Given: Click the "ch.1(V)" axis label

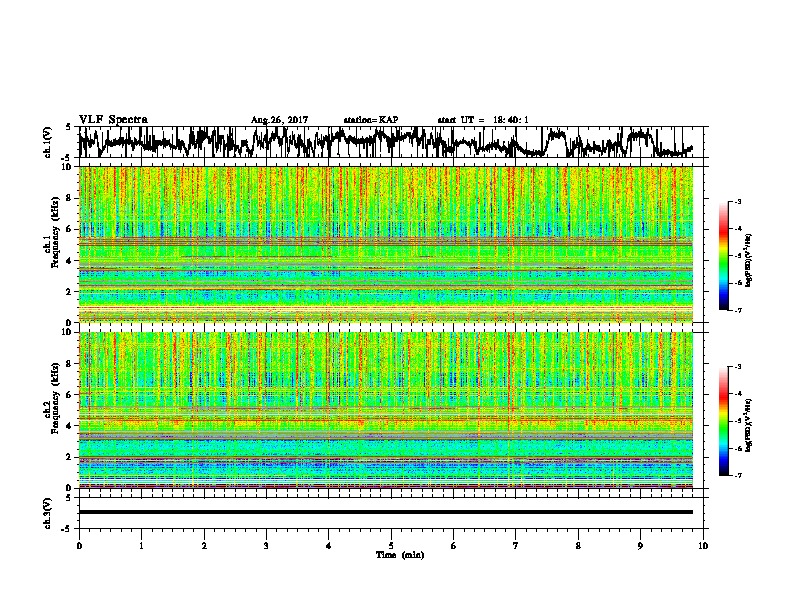Looking at the screenshot, I should pos(48,142).
